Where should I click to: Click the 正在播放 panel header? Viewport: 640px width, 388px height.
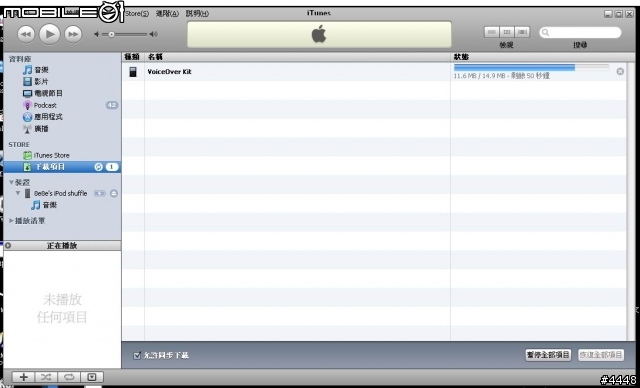[62, 246]
